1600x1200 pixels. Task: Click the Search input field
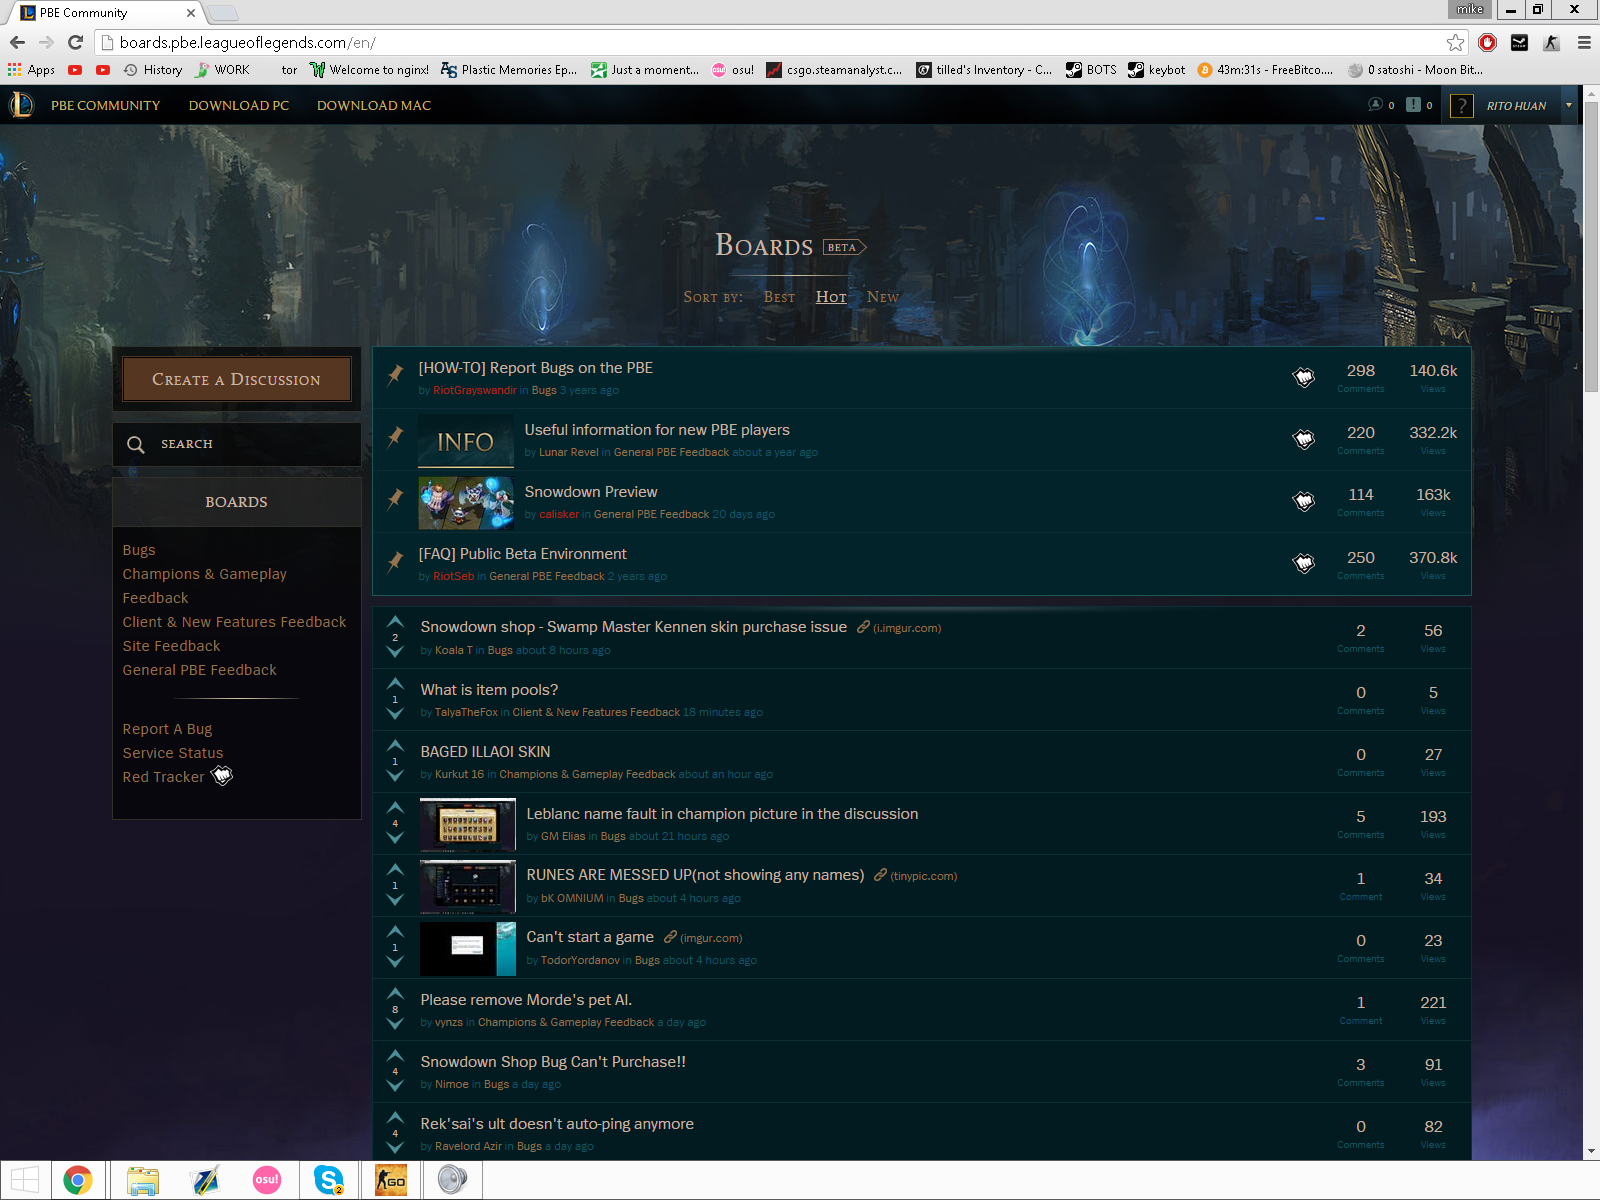coord(236,444)
